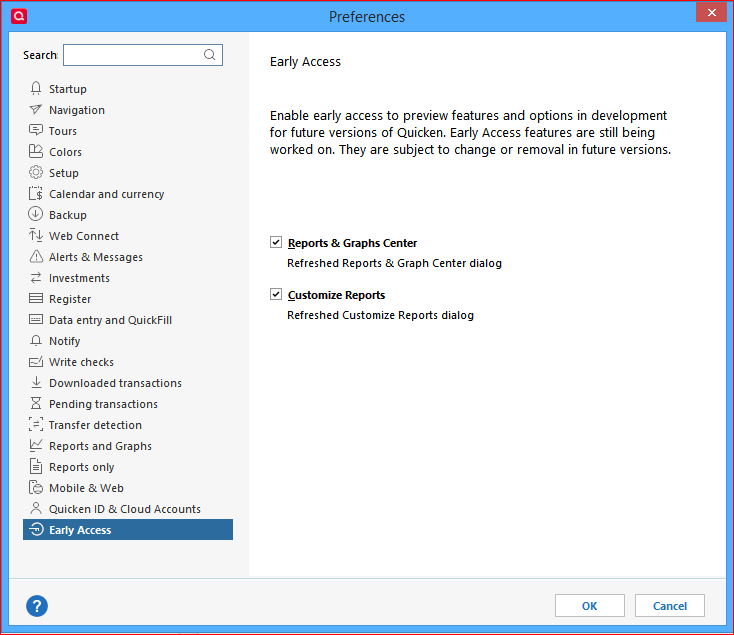Click the Write checks label
The width and height of the screenshot is (734, 635).
coord(81,362)
